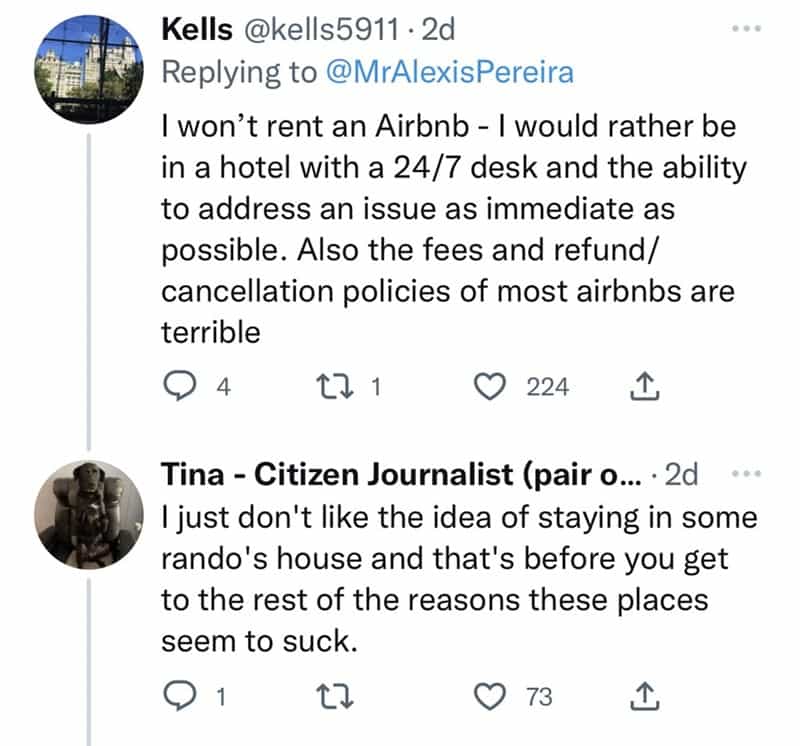Open Kells' profile picture

pyautogui.click(x=86, y=71)
